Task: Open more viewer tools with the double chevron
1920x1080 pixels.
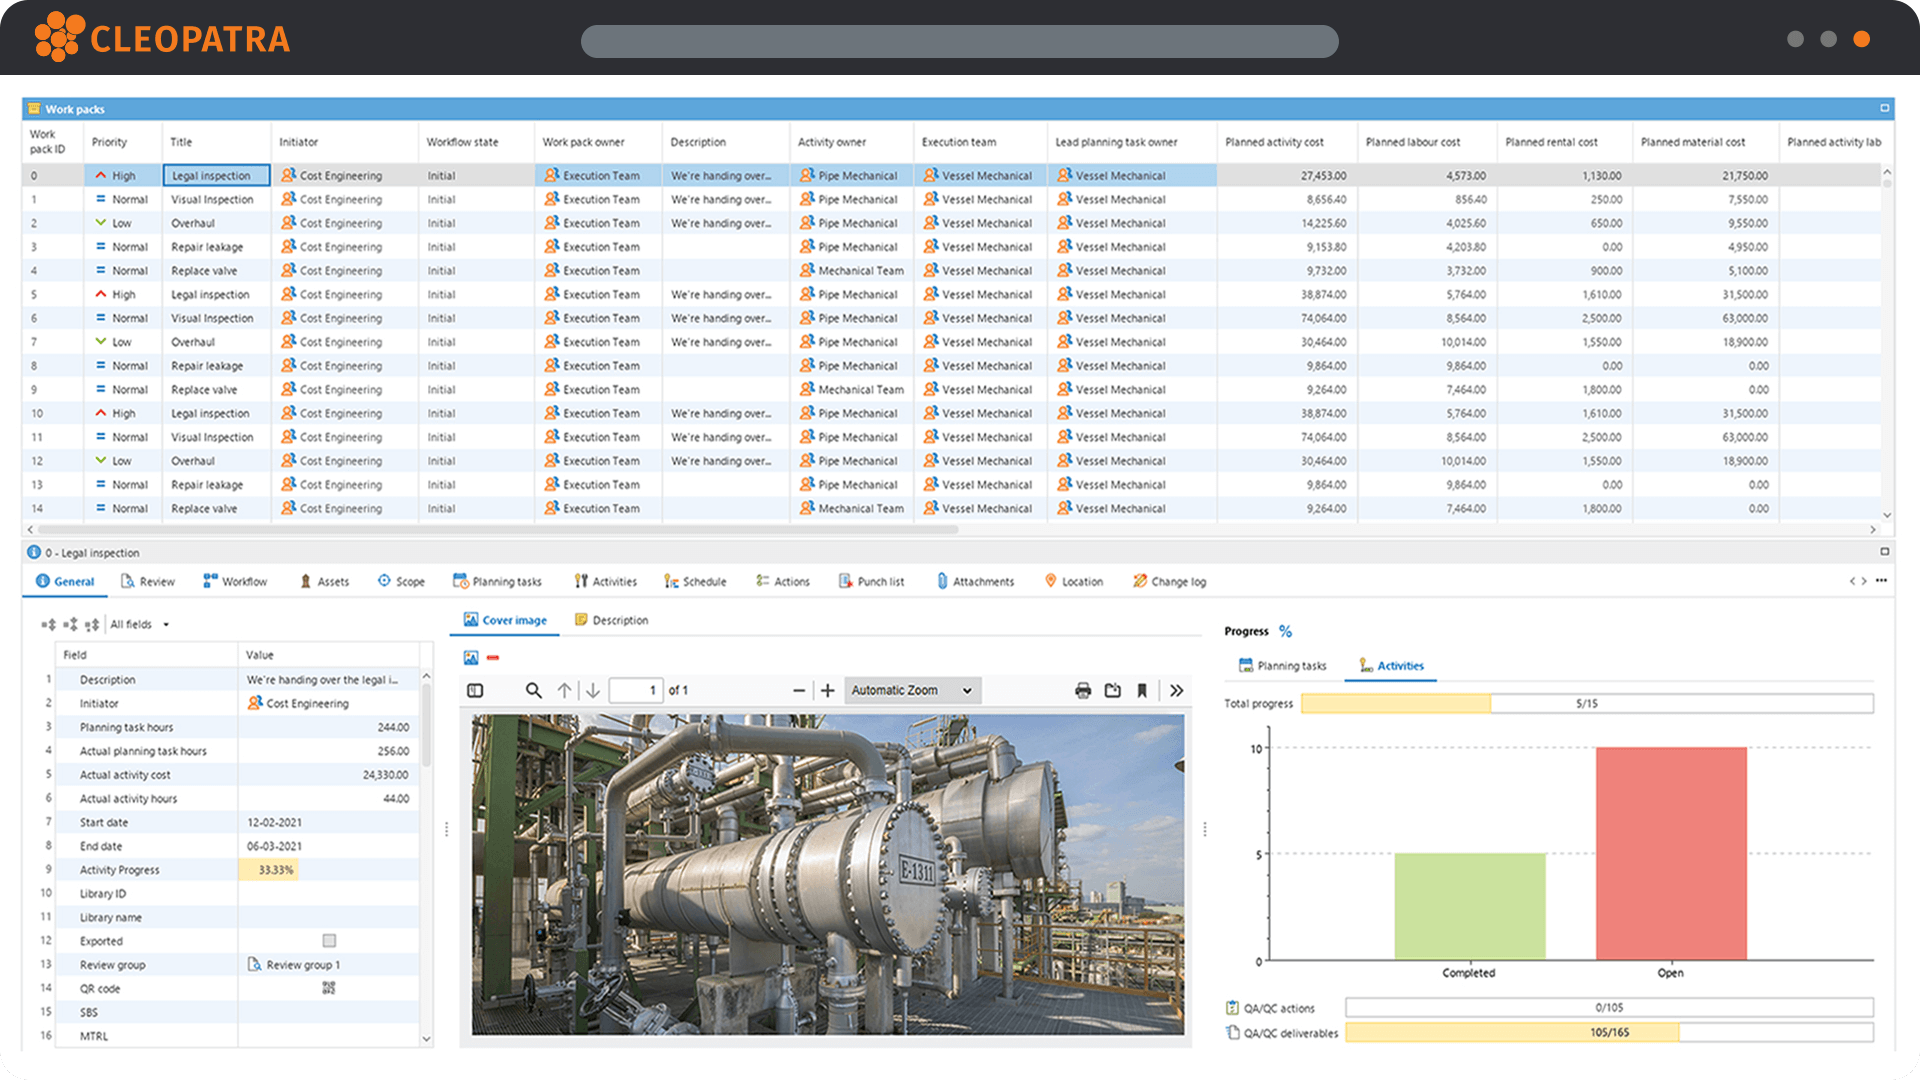Action: [1177, 690]
